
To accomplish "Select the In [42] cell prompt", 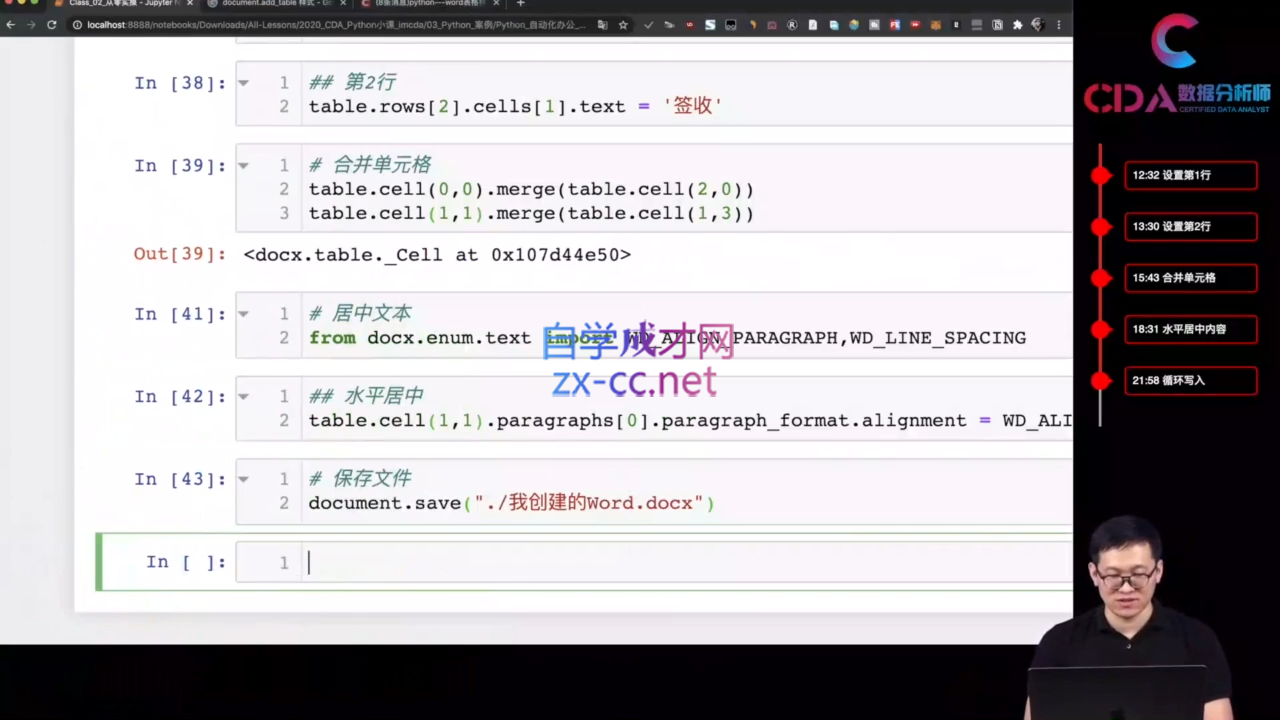I will pos(180,397).
